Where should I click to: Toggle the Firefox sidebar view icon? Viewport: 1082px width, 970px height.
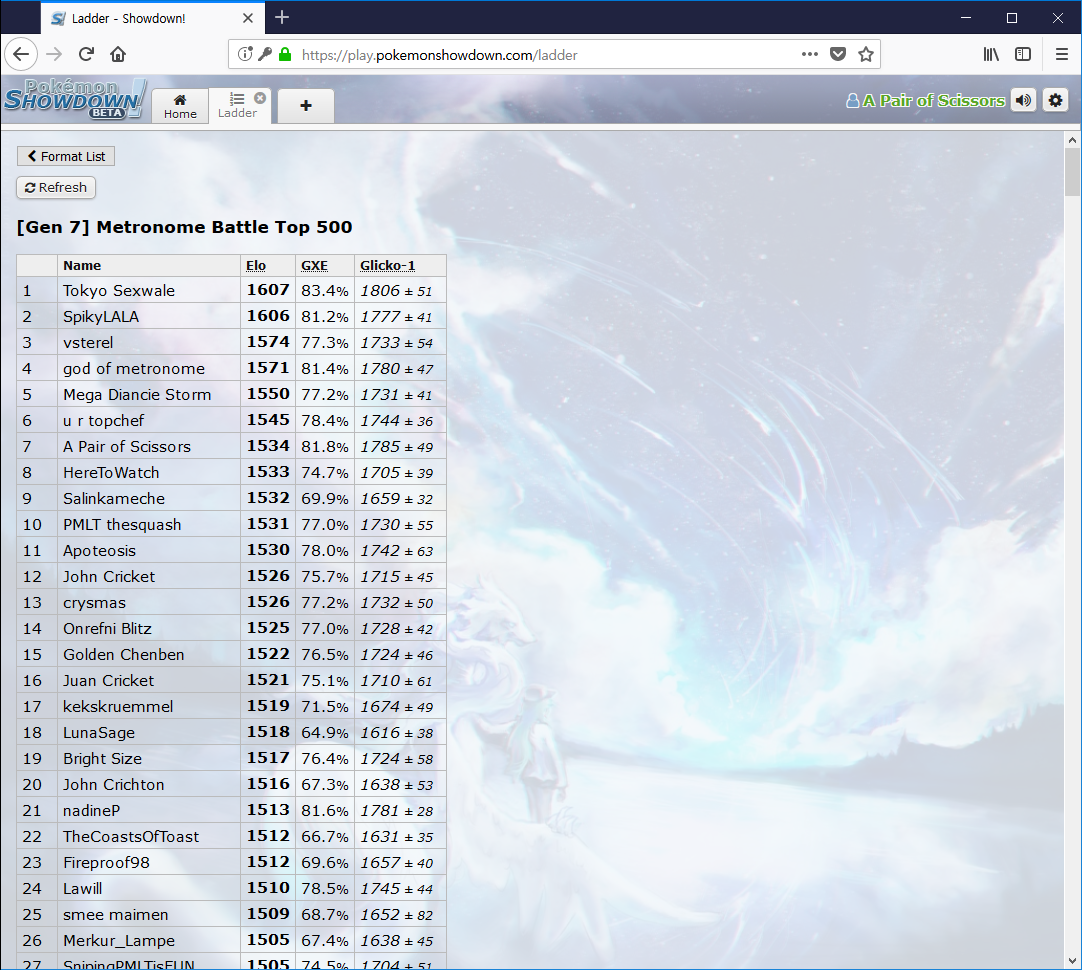1023,55
